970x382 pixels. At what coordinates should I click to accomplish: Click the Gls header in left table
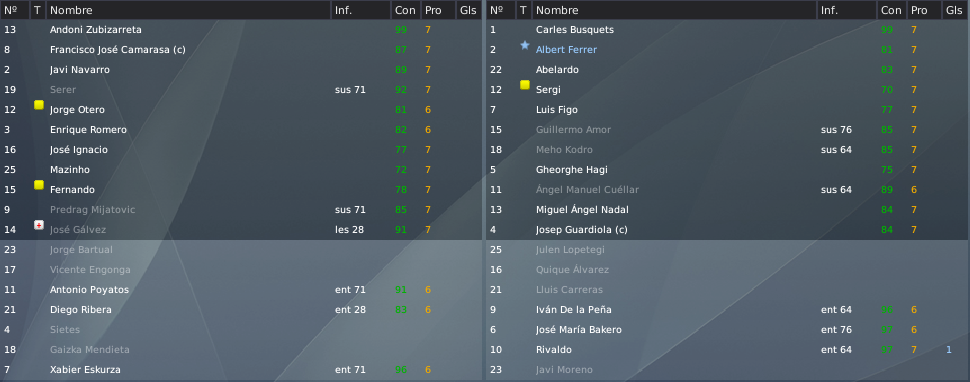[468, 10]
